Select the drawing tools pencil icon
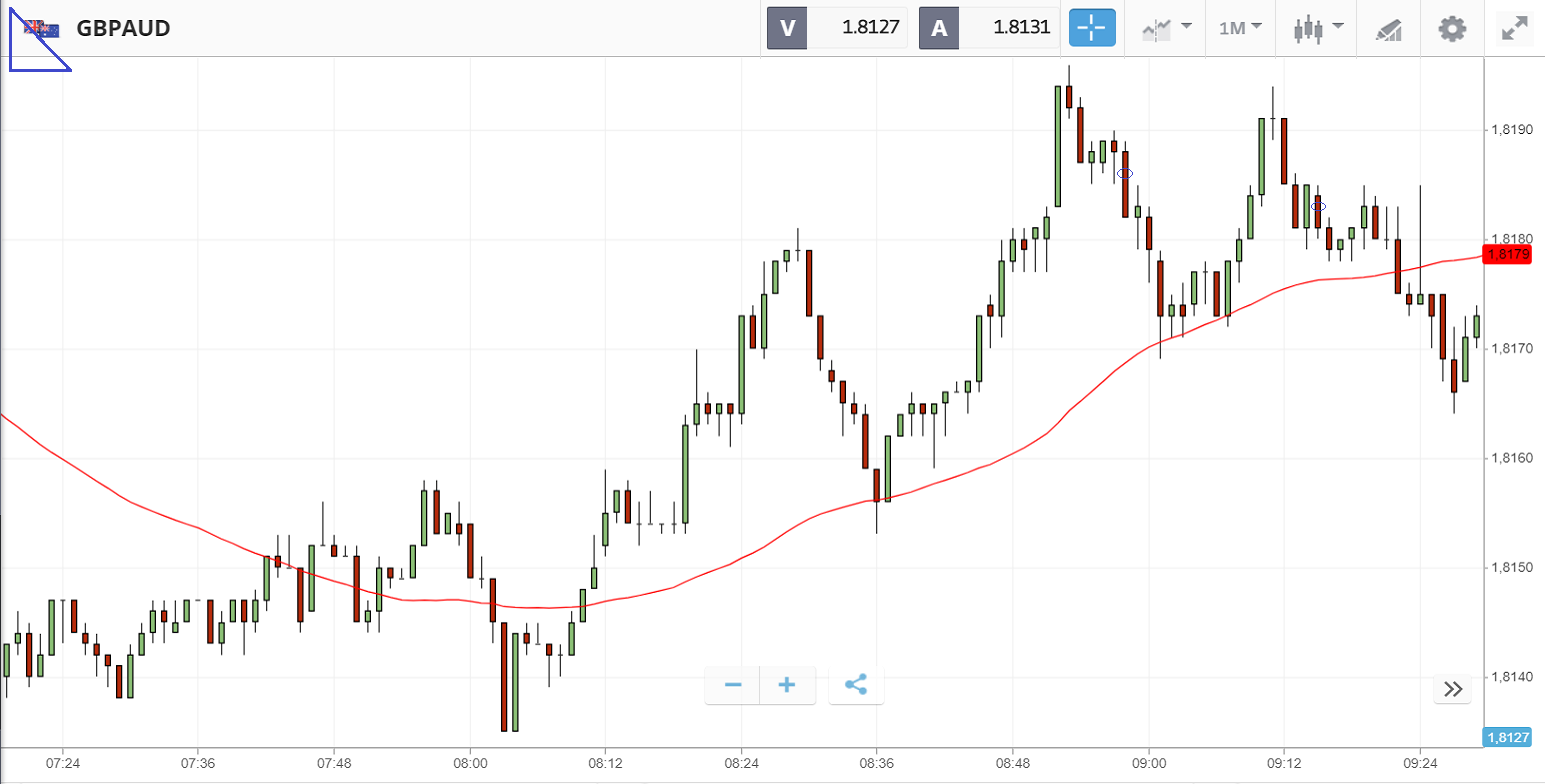The width and height of the screenshot is (1545, 784). (1389, 28)
